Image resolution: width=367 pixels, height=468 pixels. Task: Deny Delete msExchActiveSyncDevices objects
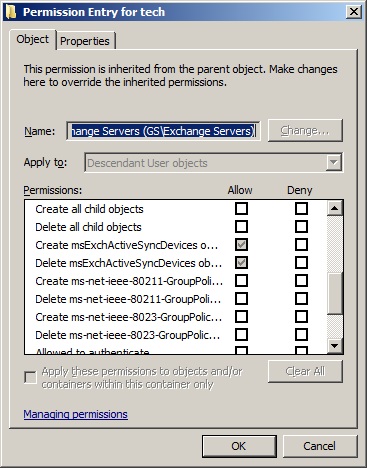point(301,263)
